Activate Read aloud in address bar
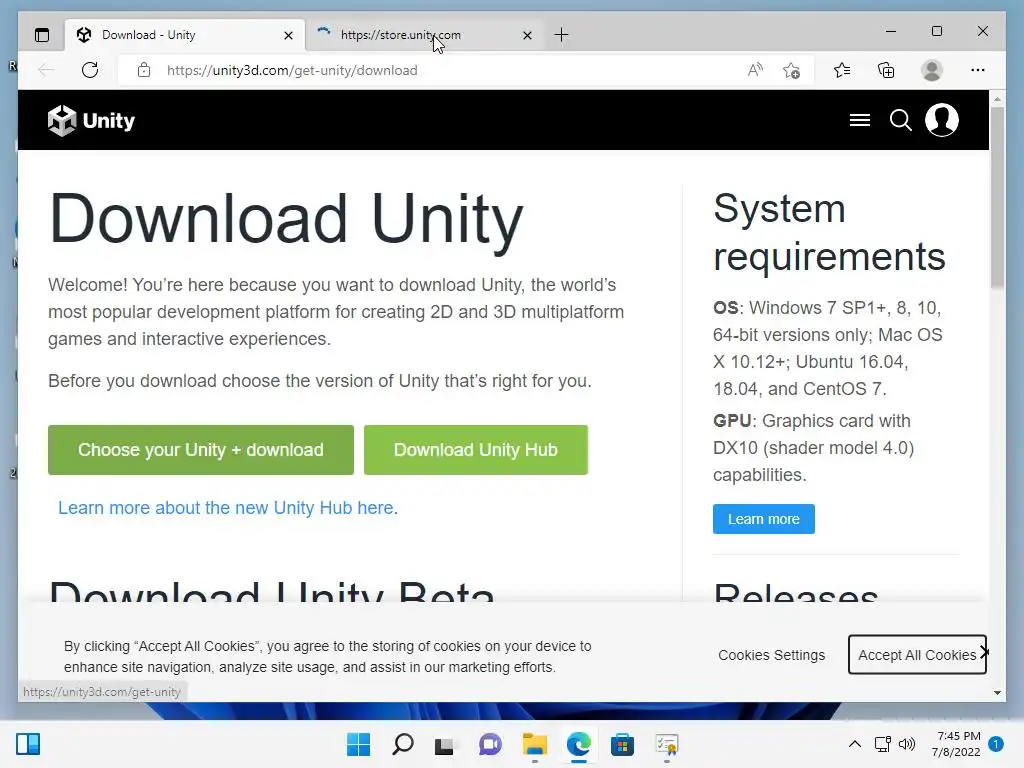This screenshot has width=1024, height=768. point(755,70)
